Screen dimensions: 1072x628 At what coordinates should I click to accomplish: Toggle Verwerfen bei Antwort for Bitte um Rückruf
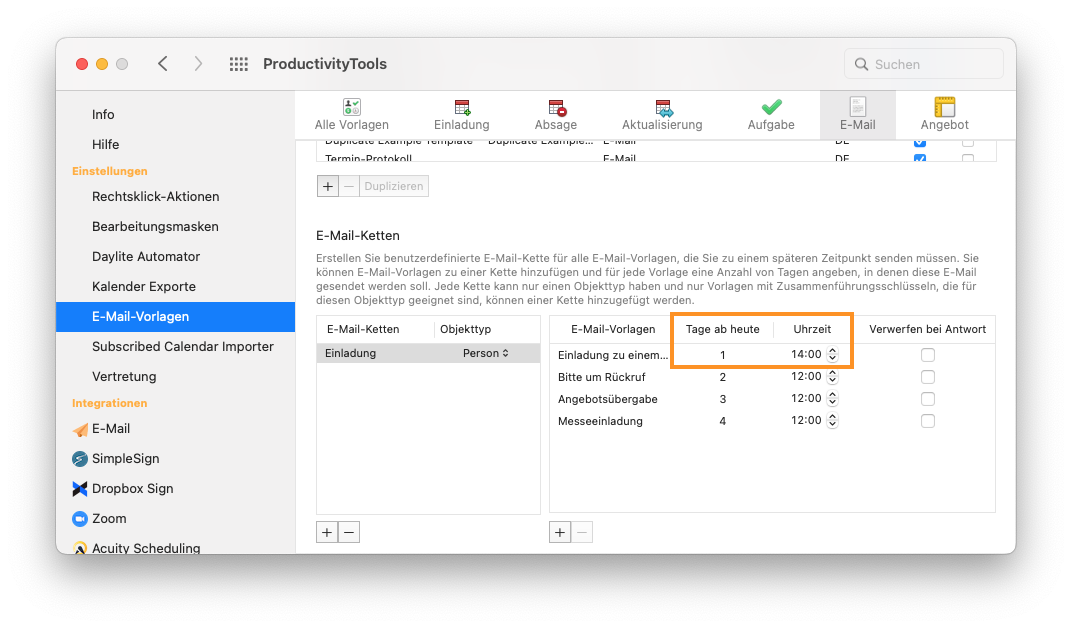(x=928, y=377)
